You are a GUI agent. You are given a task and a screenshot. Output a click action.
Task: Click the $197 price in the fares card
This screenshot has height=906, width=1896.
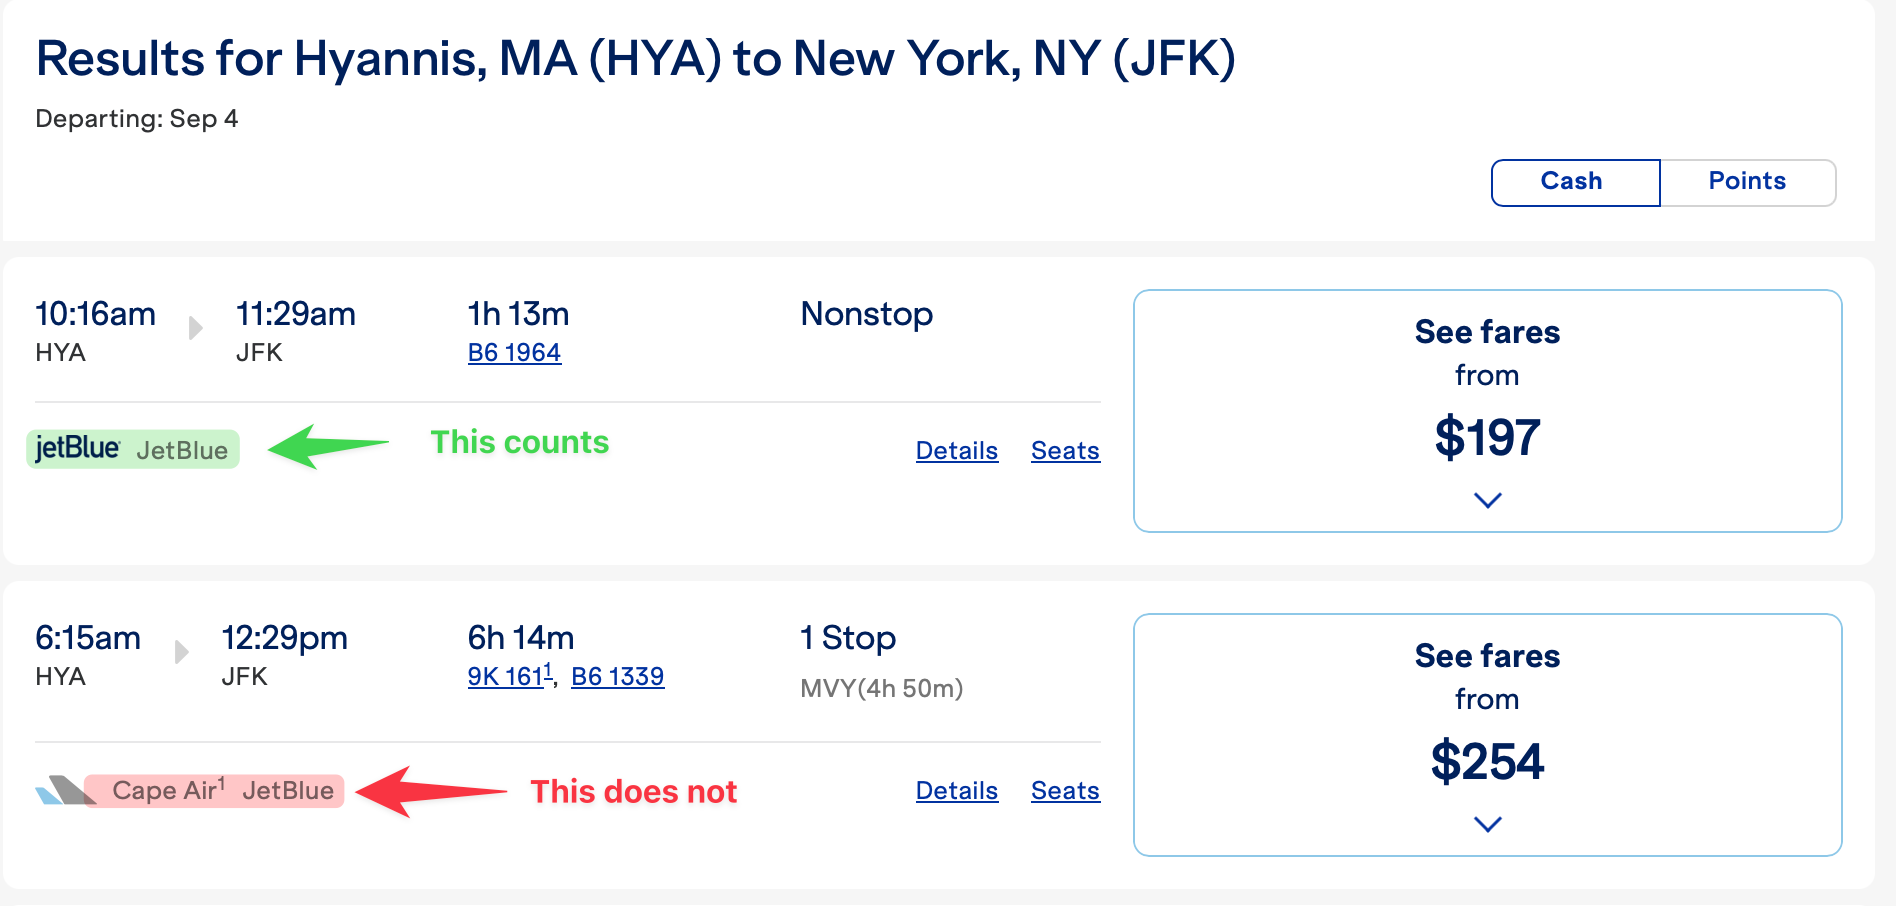[x=1487, y=438]
